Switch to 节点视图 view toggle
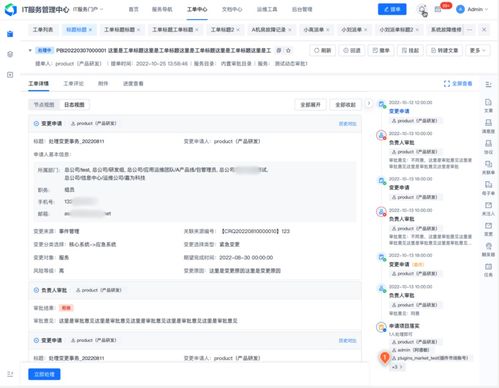The image size is (499, 388). click(x=44, y=105)
